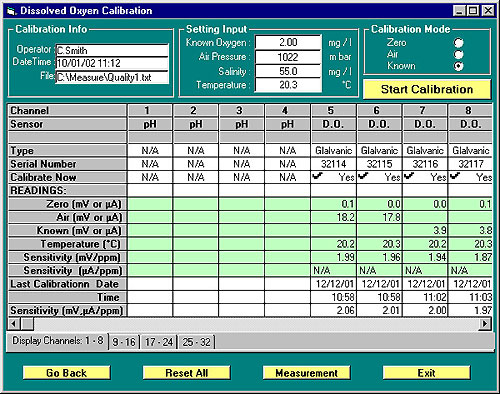Toggle Calibrate Now checkbox for channel 6
The width and height of the screenshot is (500, 394).
click(x=364, y=176)
